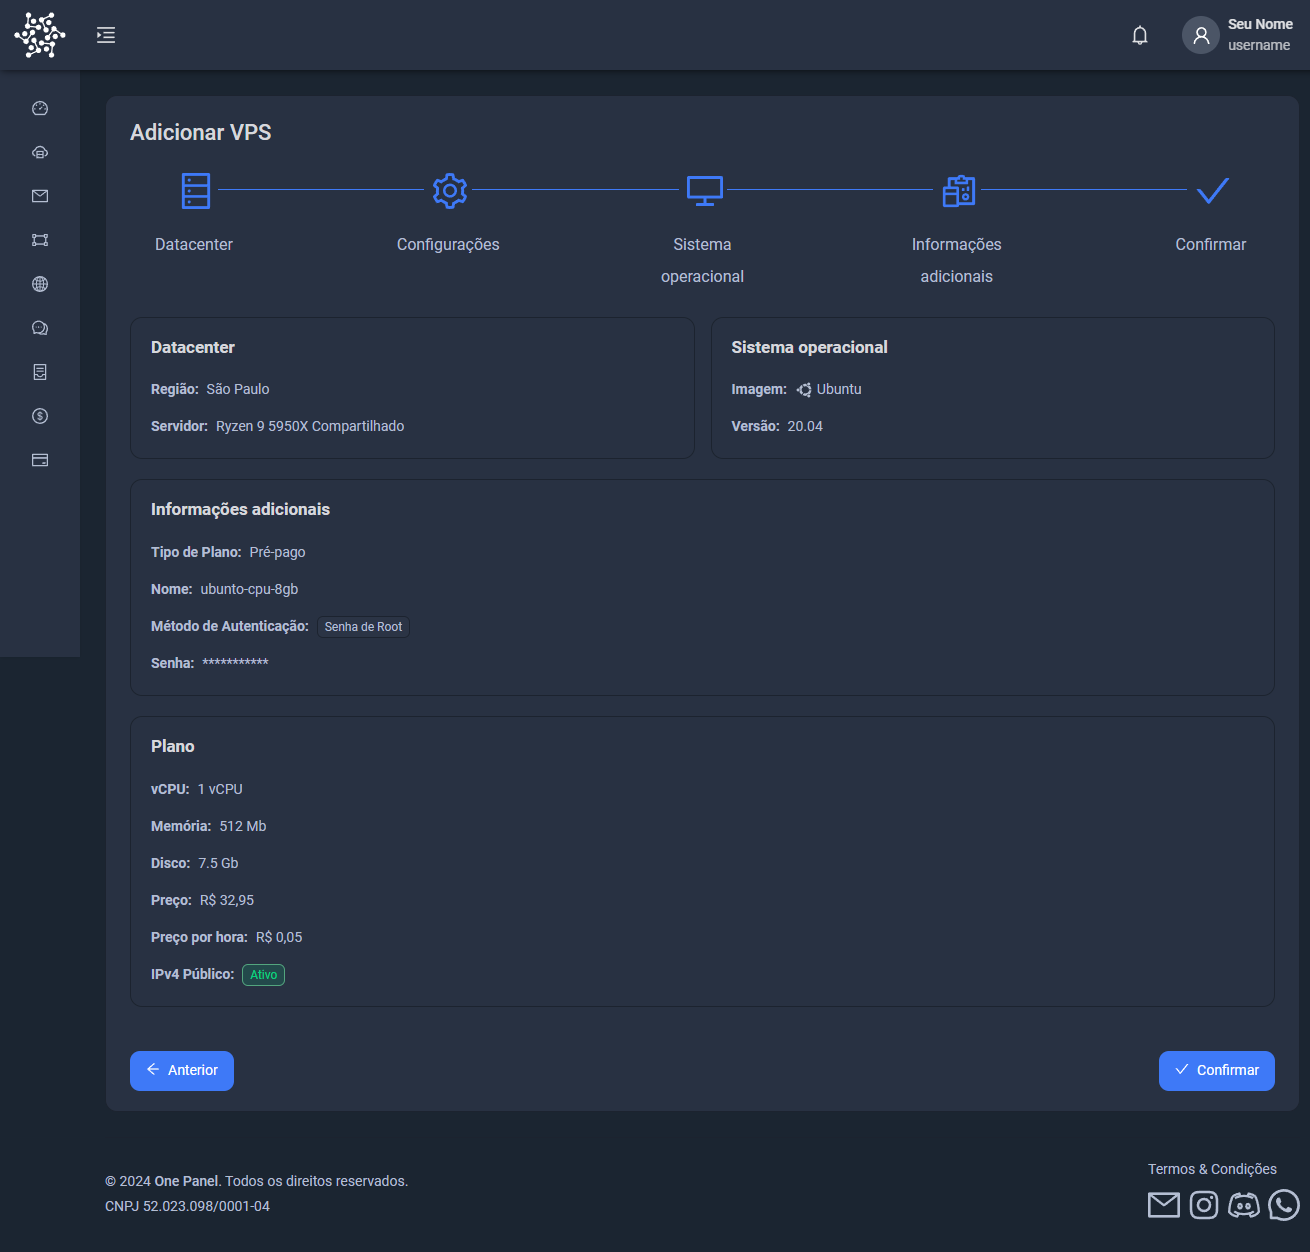Select the 7.5 Gb disk value

(x=218, y=863)
